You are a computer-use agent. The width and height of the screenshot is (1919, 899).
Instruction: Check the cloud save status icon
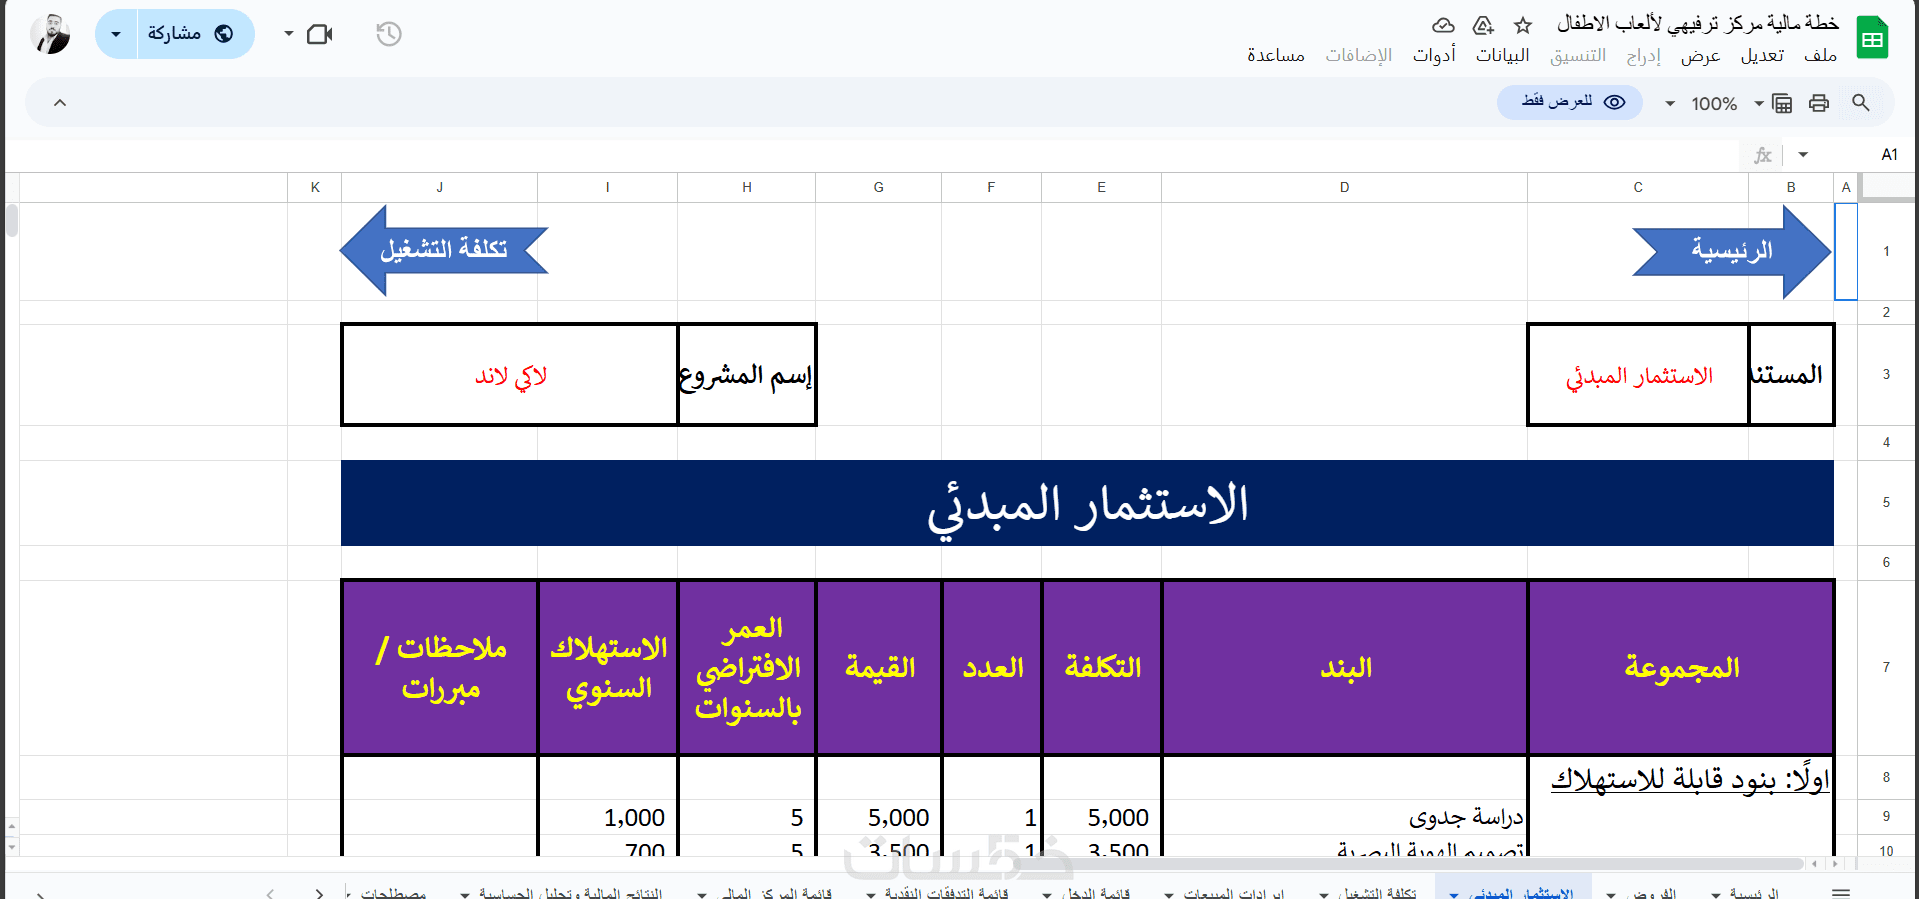(1443, 25)
